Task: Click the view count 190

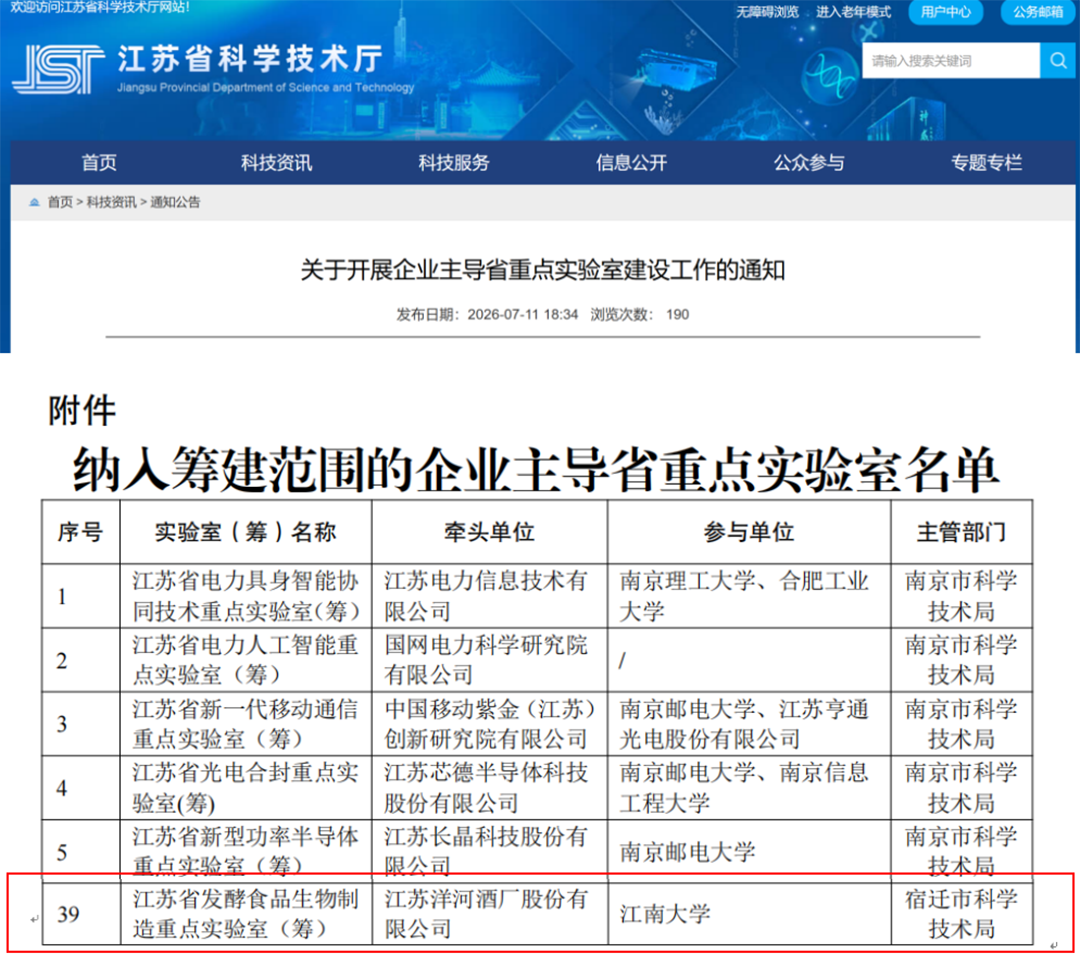Action: tap(677, 315)
